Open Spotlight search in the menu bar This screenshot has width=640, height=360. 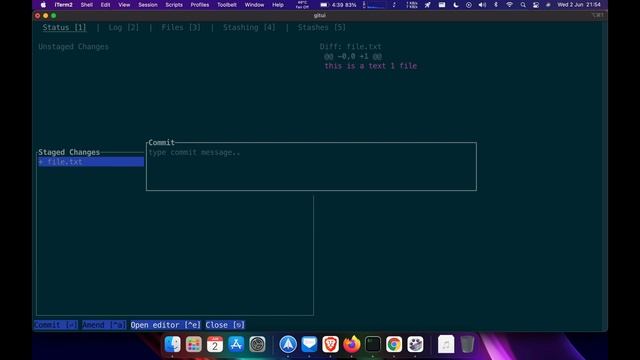(523, 5)
